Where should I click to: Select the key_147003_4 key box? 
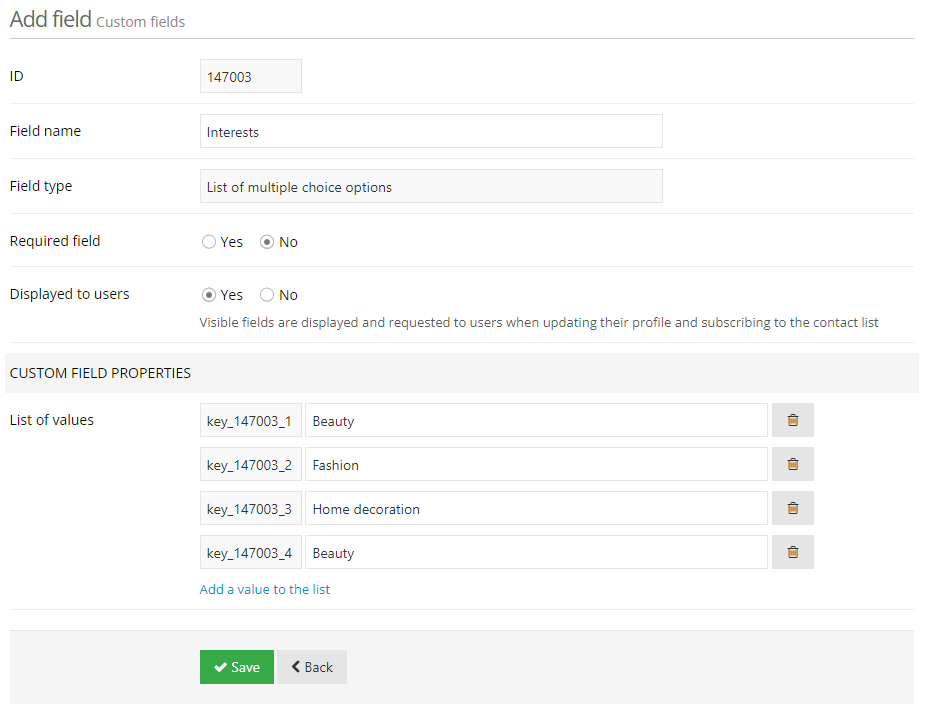pos(251,552)
